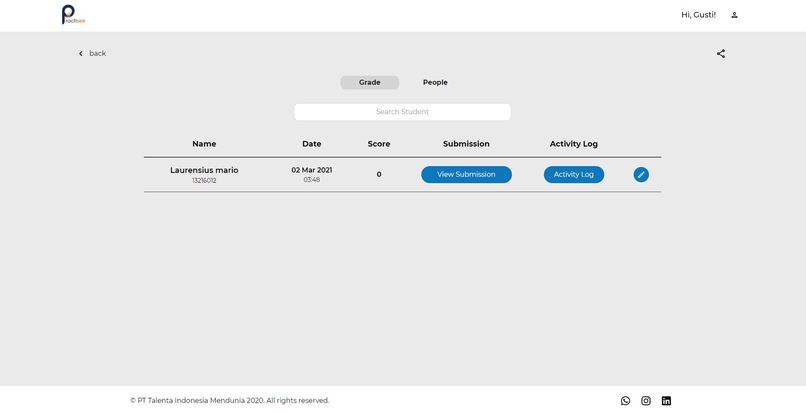
Task: Focus the Search Student field
Action: point(402,112)
